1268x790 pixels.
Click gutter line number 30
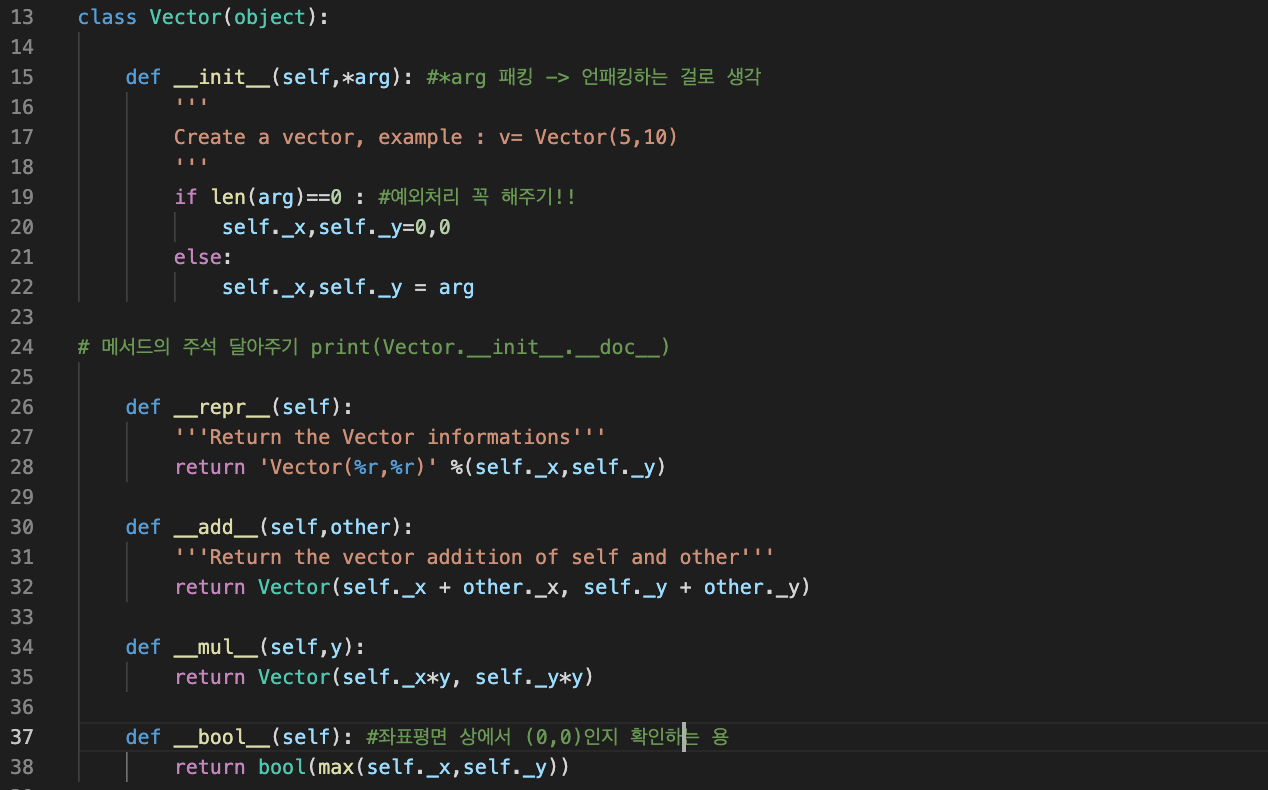tap(22, 527)
